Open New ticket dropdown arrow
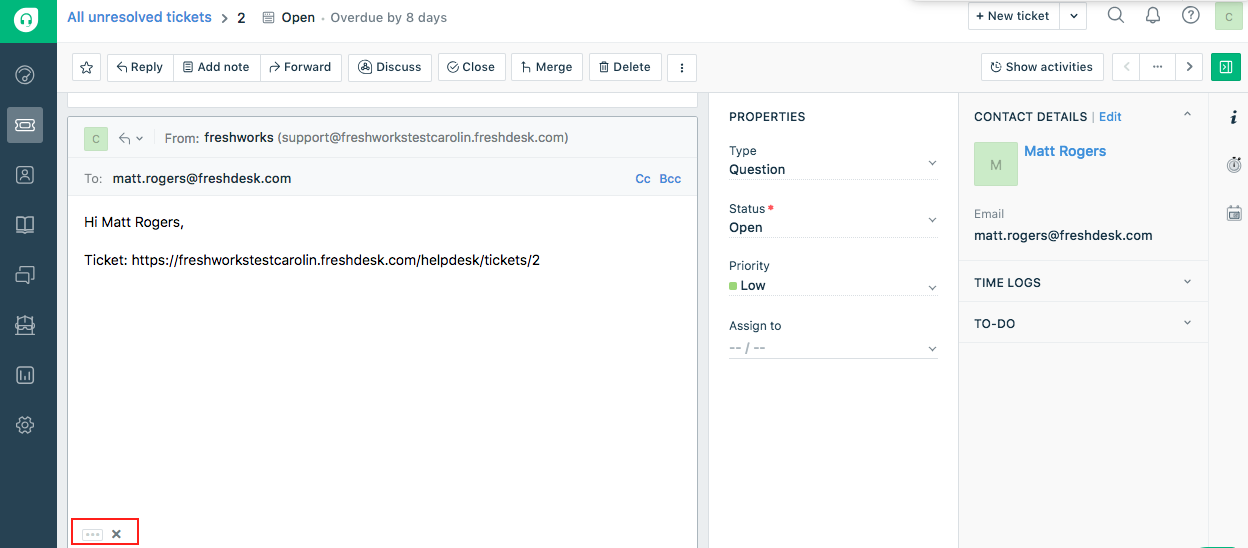Image resolution: width=1248 pixels, height=548 pixels. click(x=1073, y=16)
